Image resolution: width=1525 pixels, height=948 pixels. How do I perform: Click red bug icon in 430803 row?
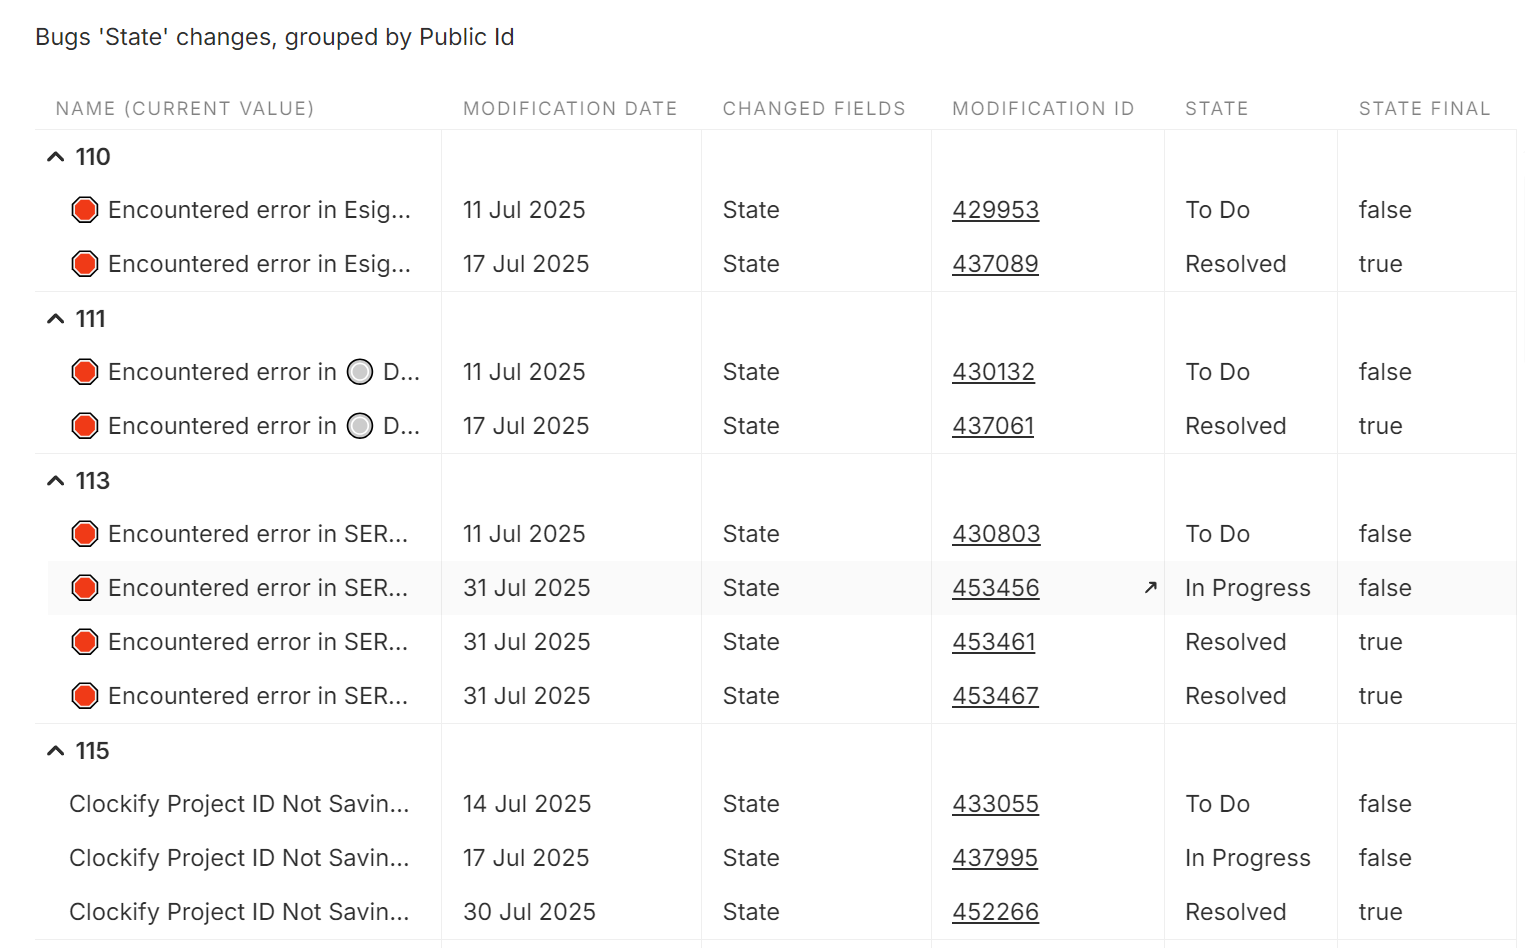pos(85,534)
